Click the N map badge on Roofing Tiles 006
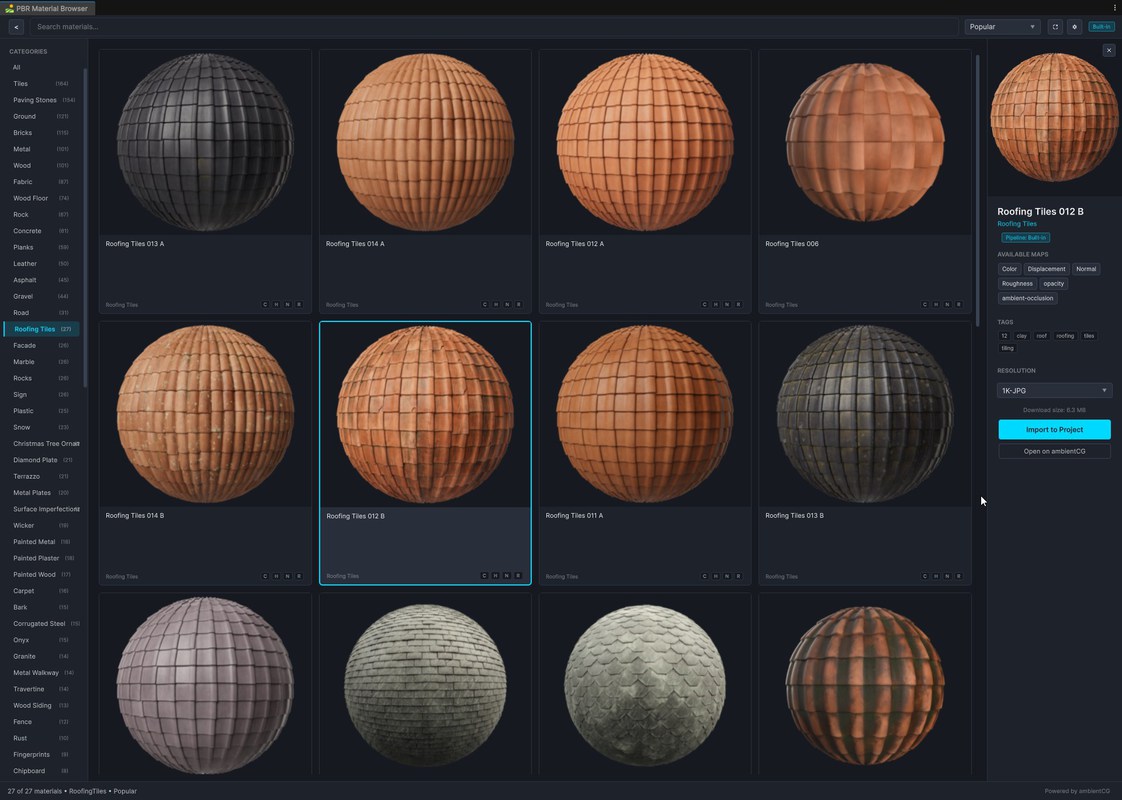The width and height of the screenshot is (1122, 800). click(947, 304)
